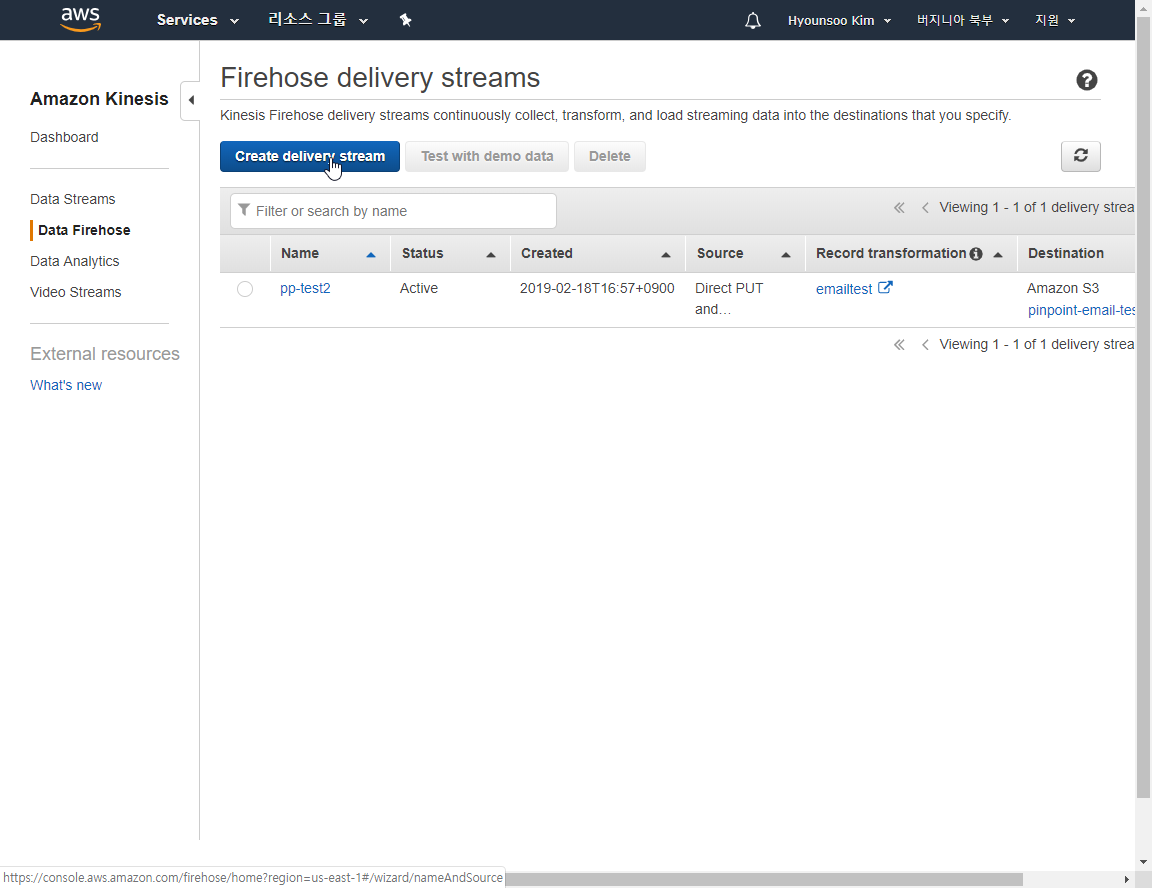1152x888 pixels.
Task: Click the refresh icon button
Action: 1081,156
